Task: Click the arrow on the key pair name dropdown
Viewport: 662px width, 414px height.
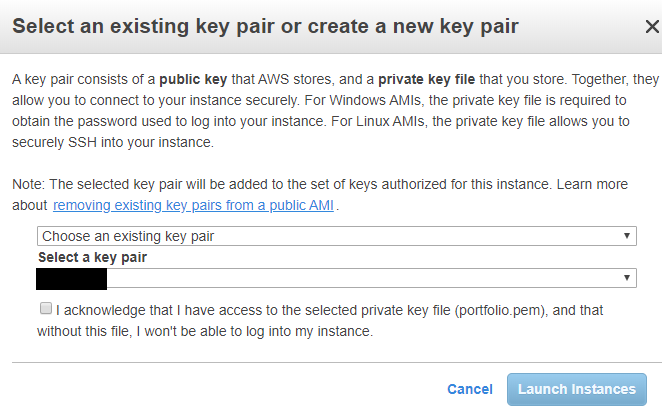Action: [627, 278]
